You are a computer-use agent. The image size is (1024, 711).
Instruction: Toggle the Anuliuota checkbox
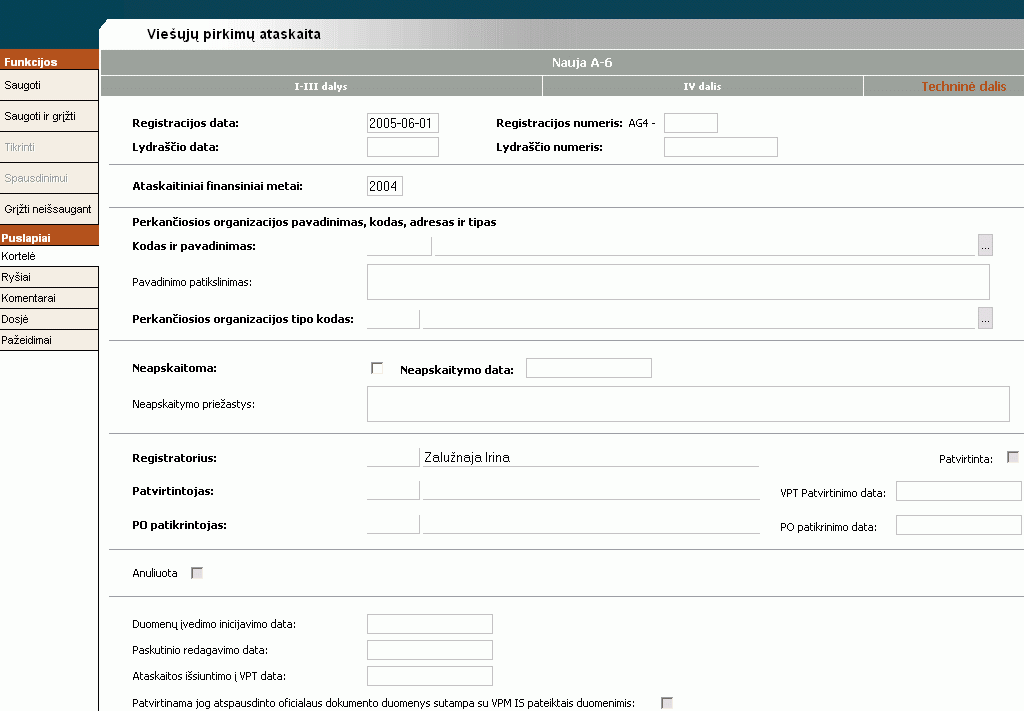[x=197, y=573]
